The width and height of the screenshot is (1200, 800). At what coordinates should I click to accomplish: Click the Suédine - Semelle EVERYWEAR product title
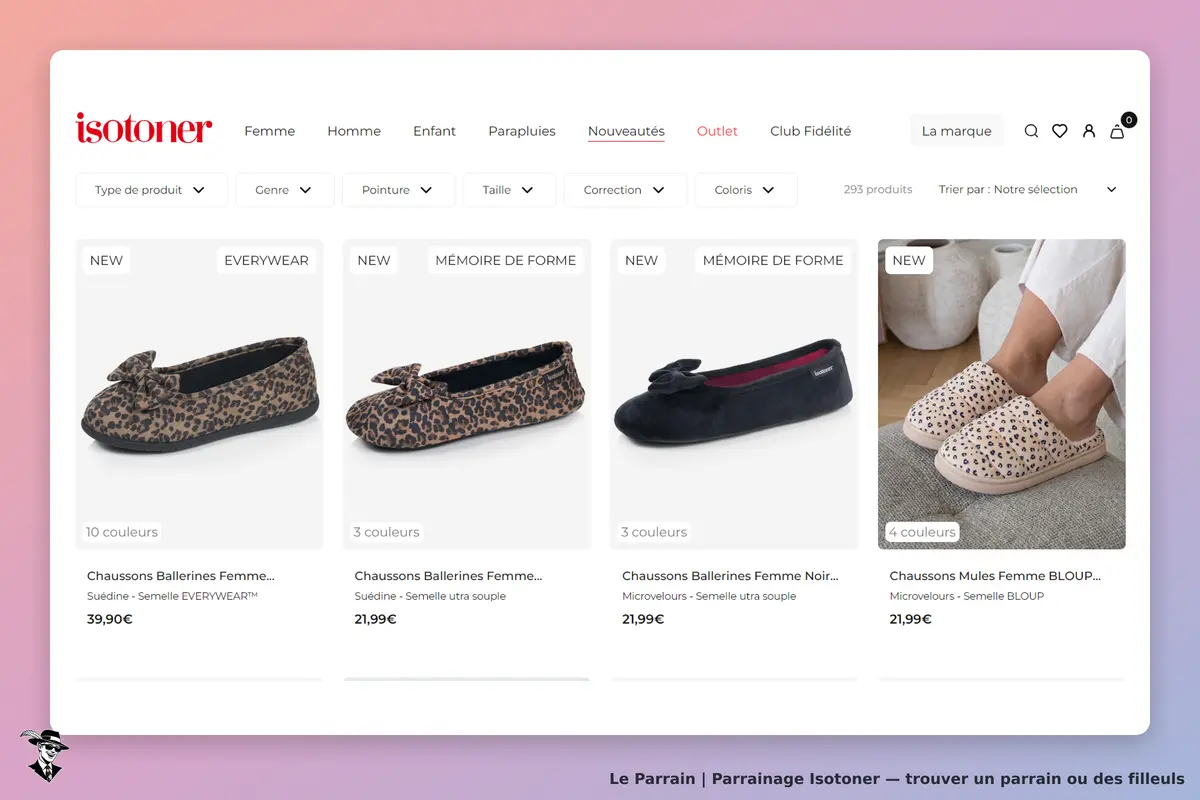click(172, 596)
